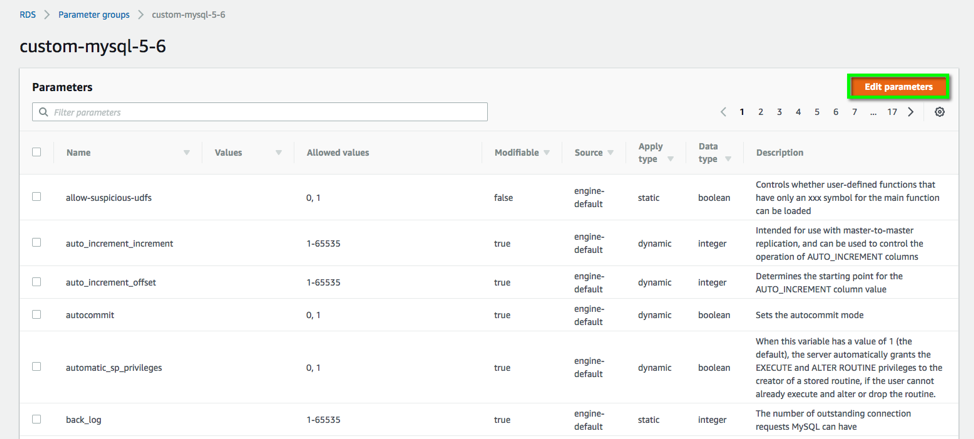The height and width of the screenshot is (439, 974).
Task: Toggle the select-all header checkbox
Action: coord(37,152)
